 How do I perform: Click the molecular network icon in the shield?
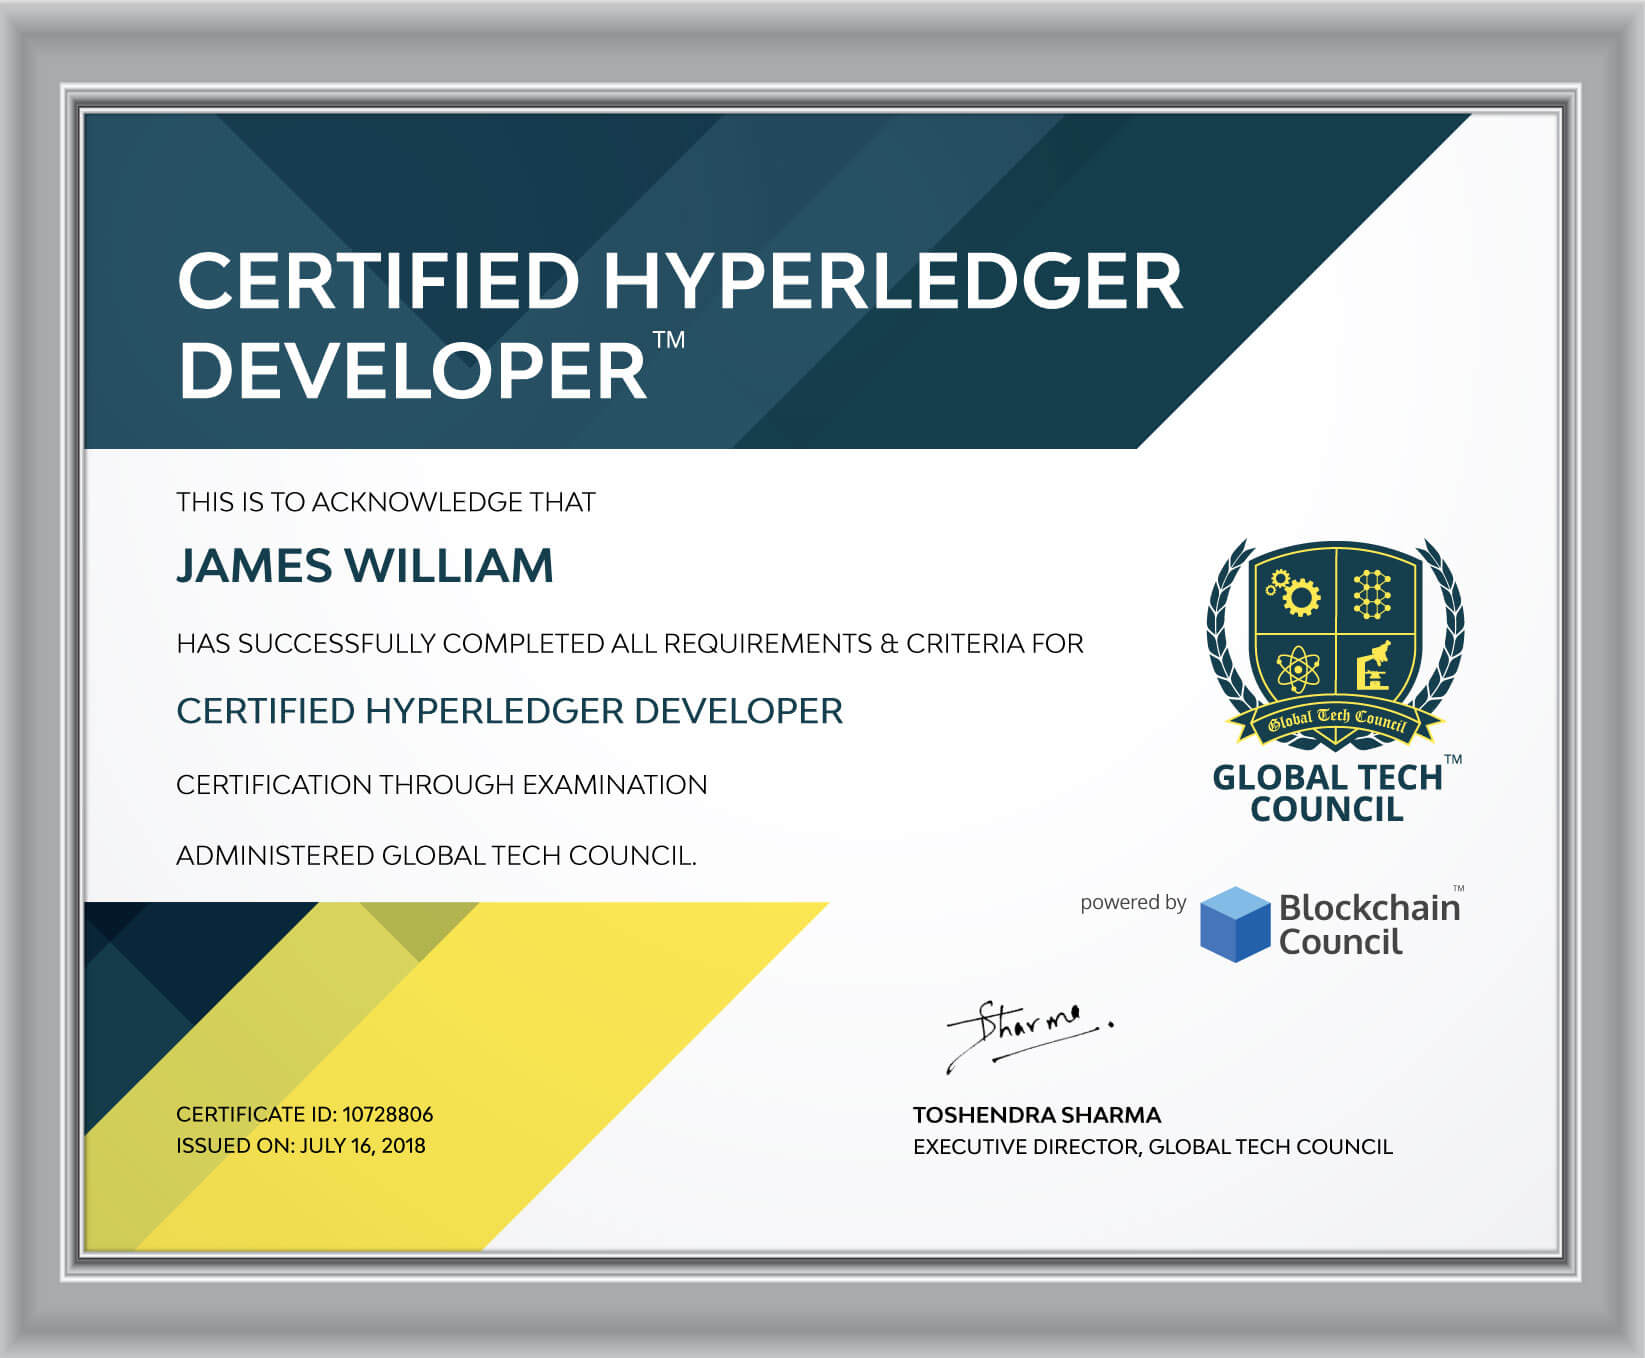click(1372, 594)
